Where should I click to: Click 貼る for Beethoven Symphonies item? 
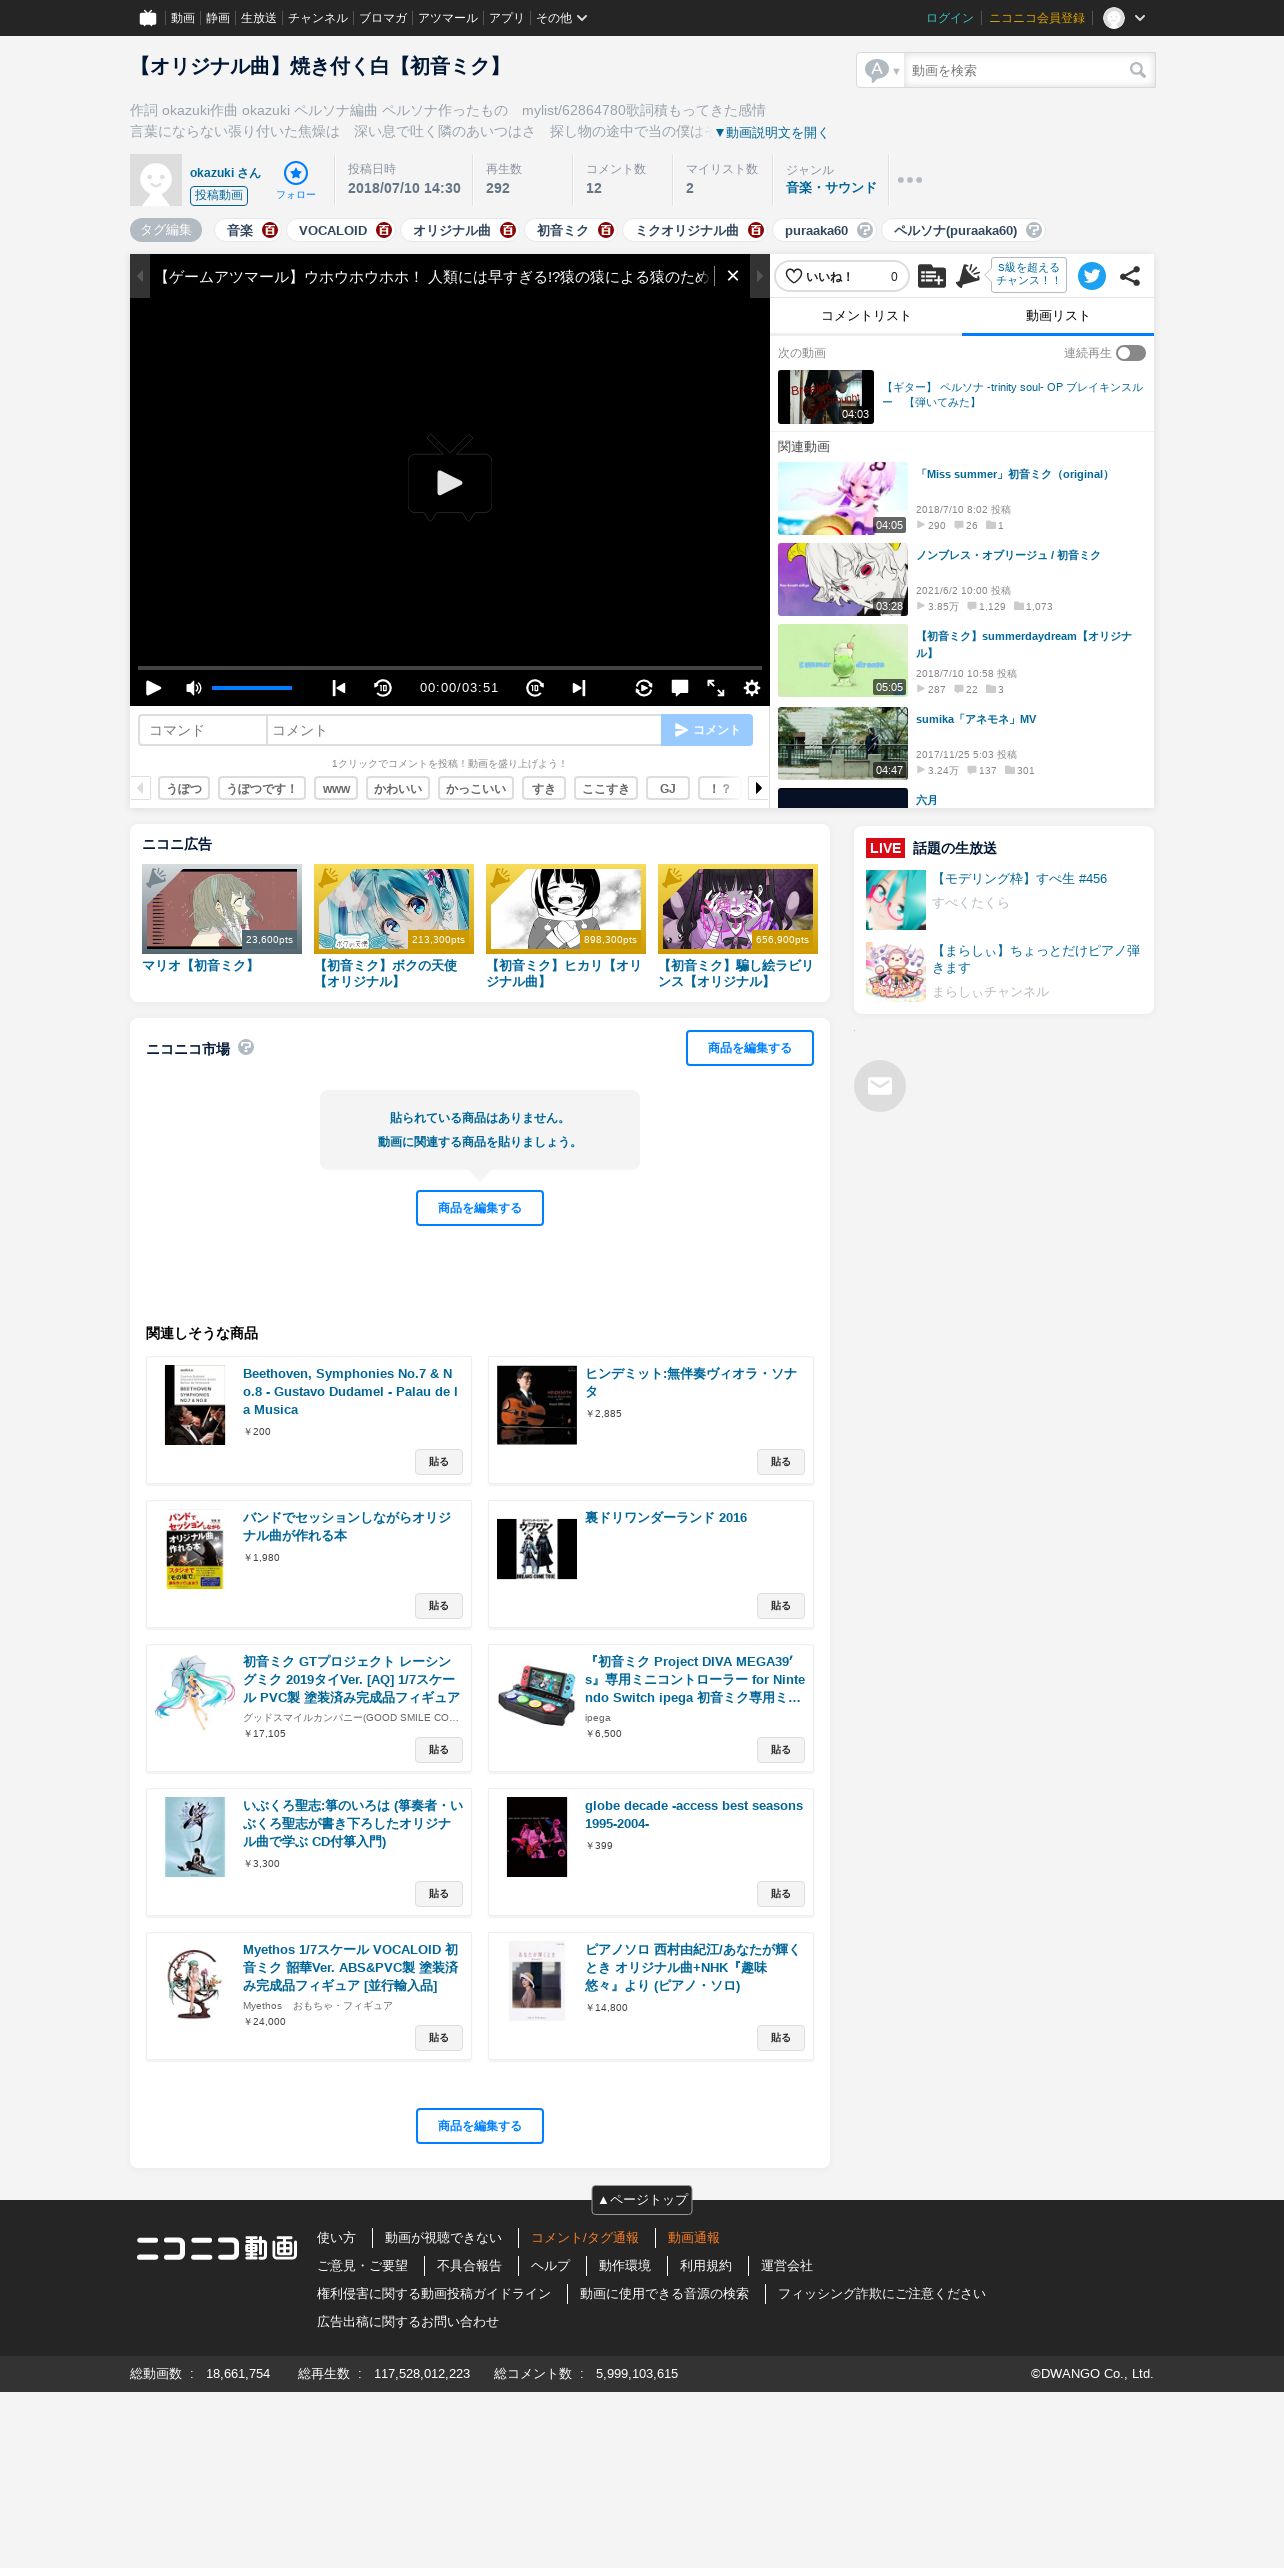439,1462
